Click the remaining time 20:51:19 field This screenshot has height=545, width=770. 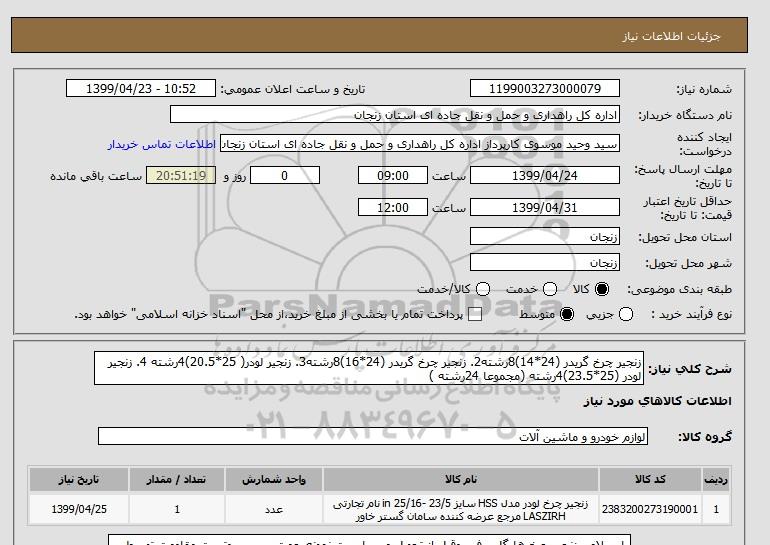(181, 175)
